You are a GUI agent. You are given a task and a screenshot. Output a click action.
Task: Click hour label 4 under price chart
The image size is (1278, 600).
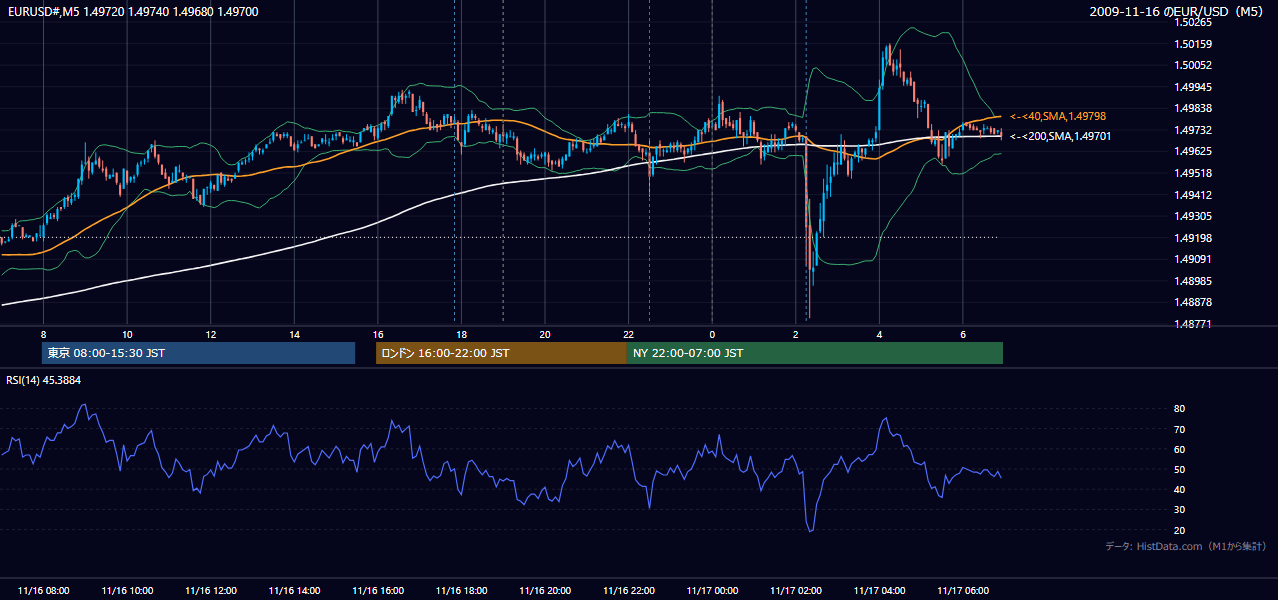coord(879,334)
